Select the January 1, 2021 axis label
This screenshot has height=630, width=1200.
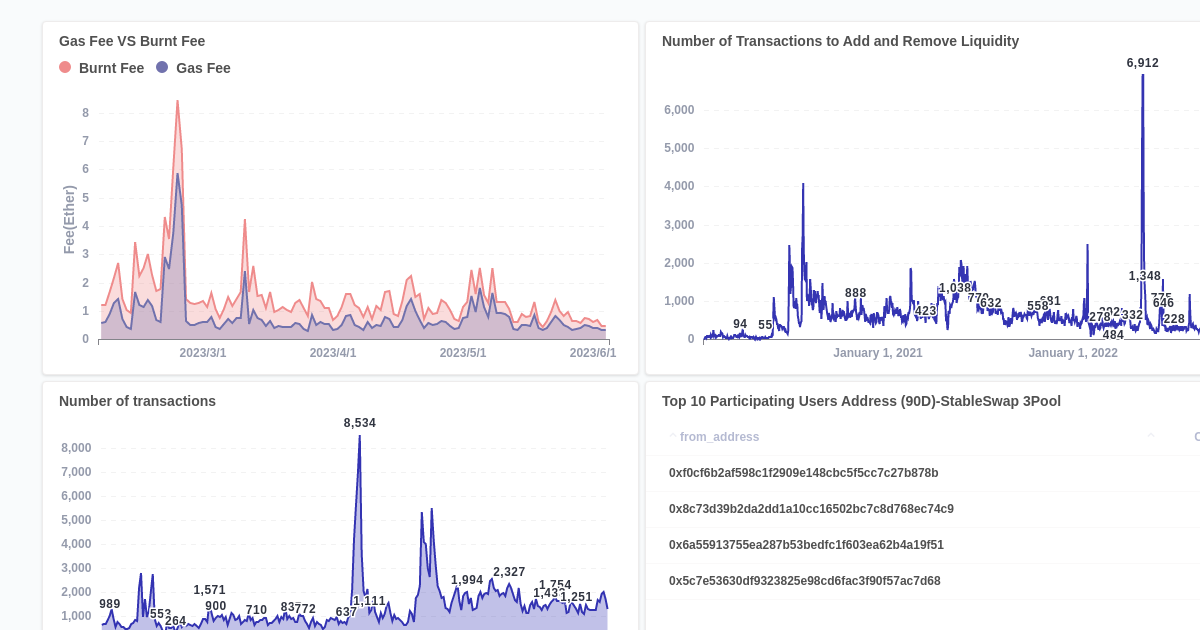point(878,353)
